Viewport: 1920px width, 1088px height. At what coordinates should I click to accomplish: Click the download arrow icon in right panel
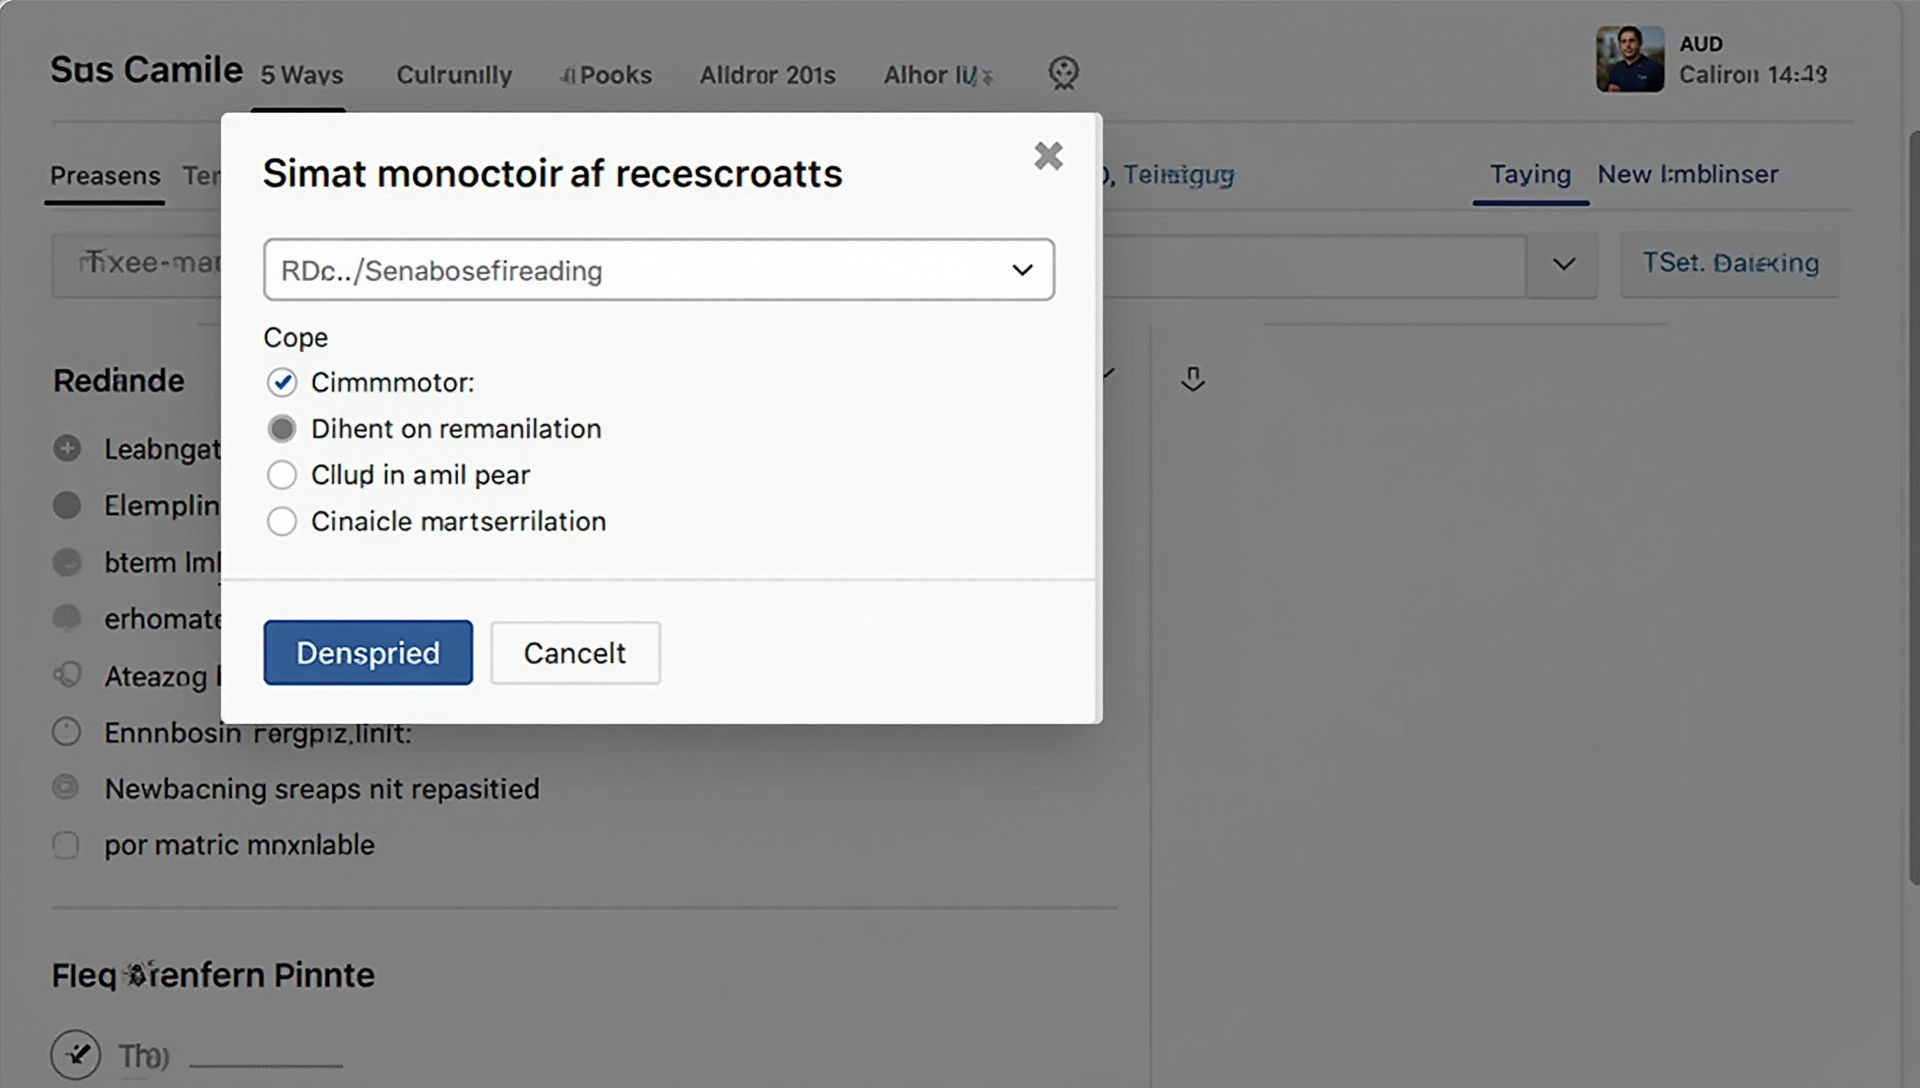point(1192,379)
